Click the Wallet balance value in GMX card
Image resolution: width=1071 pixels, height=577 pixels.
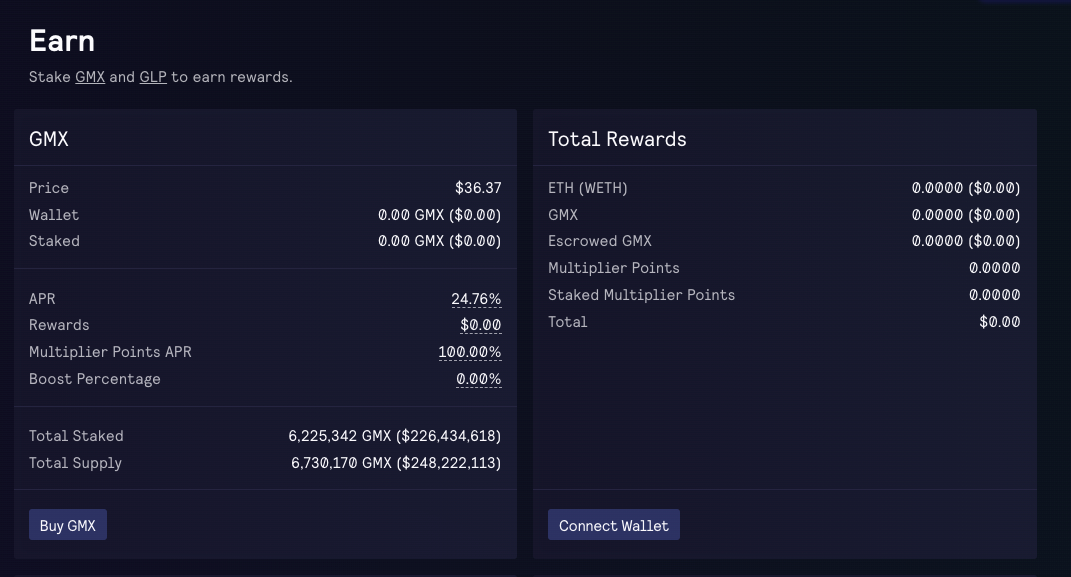(x=439, y=215)
